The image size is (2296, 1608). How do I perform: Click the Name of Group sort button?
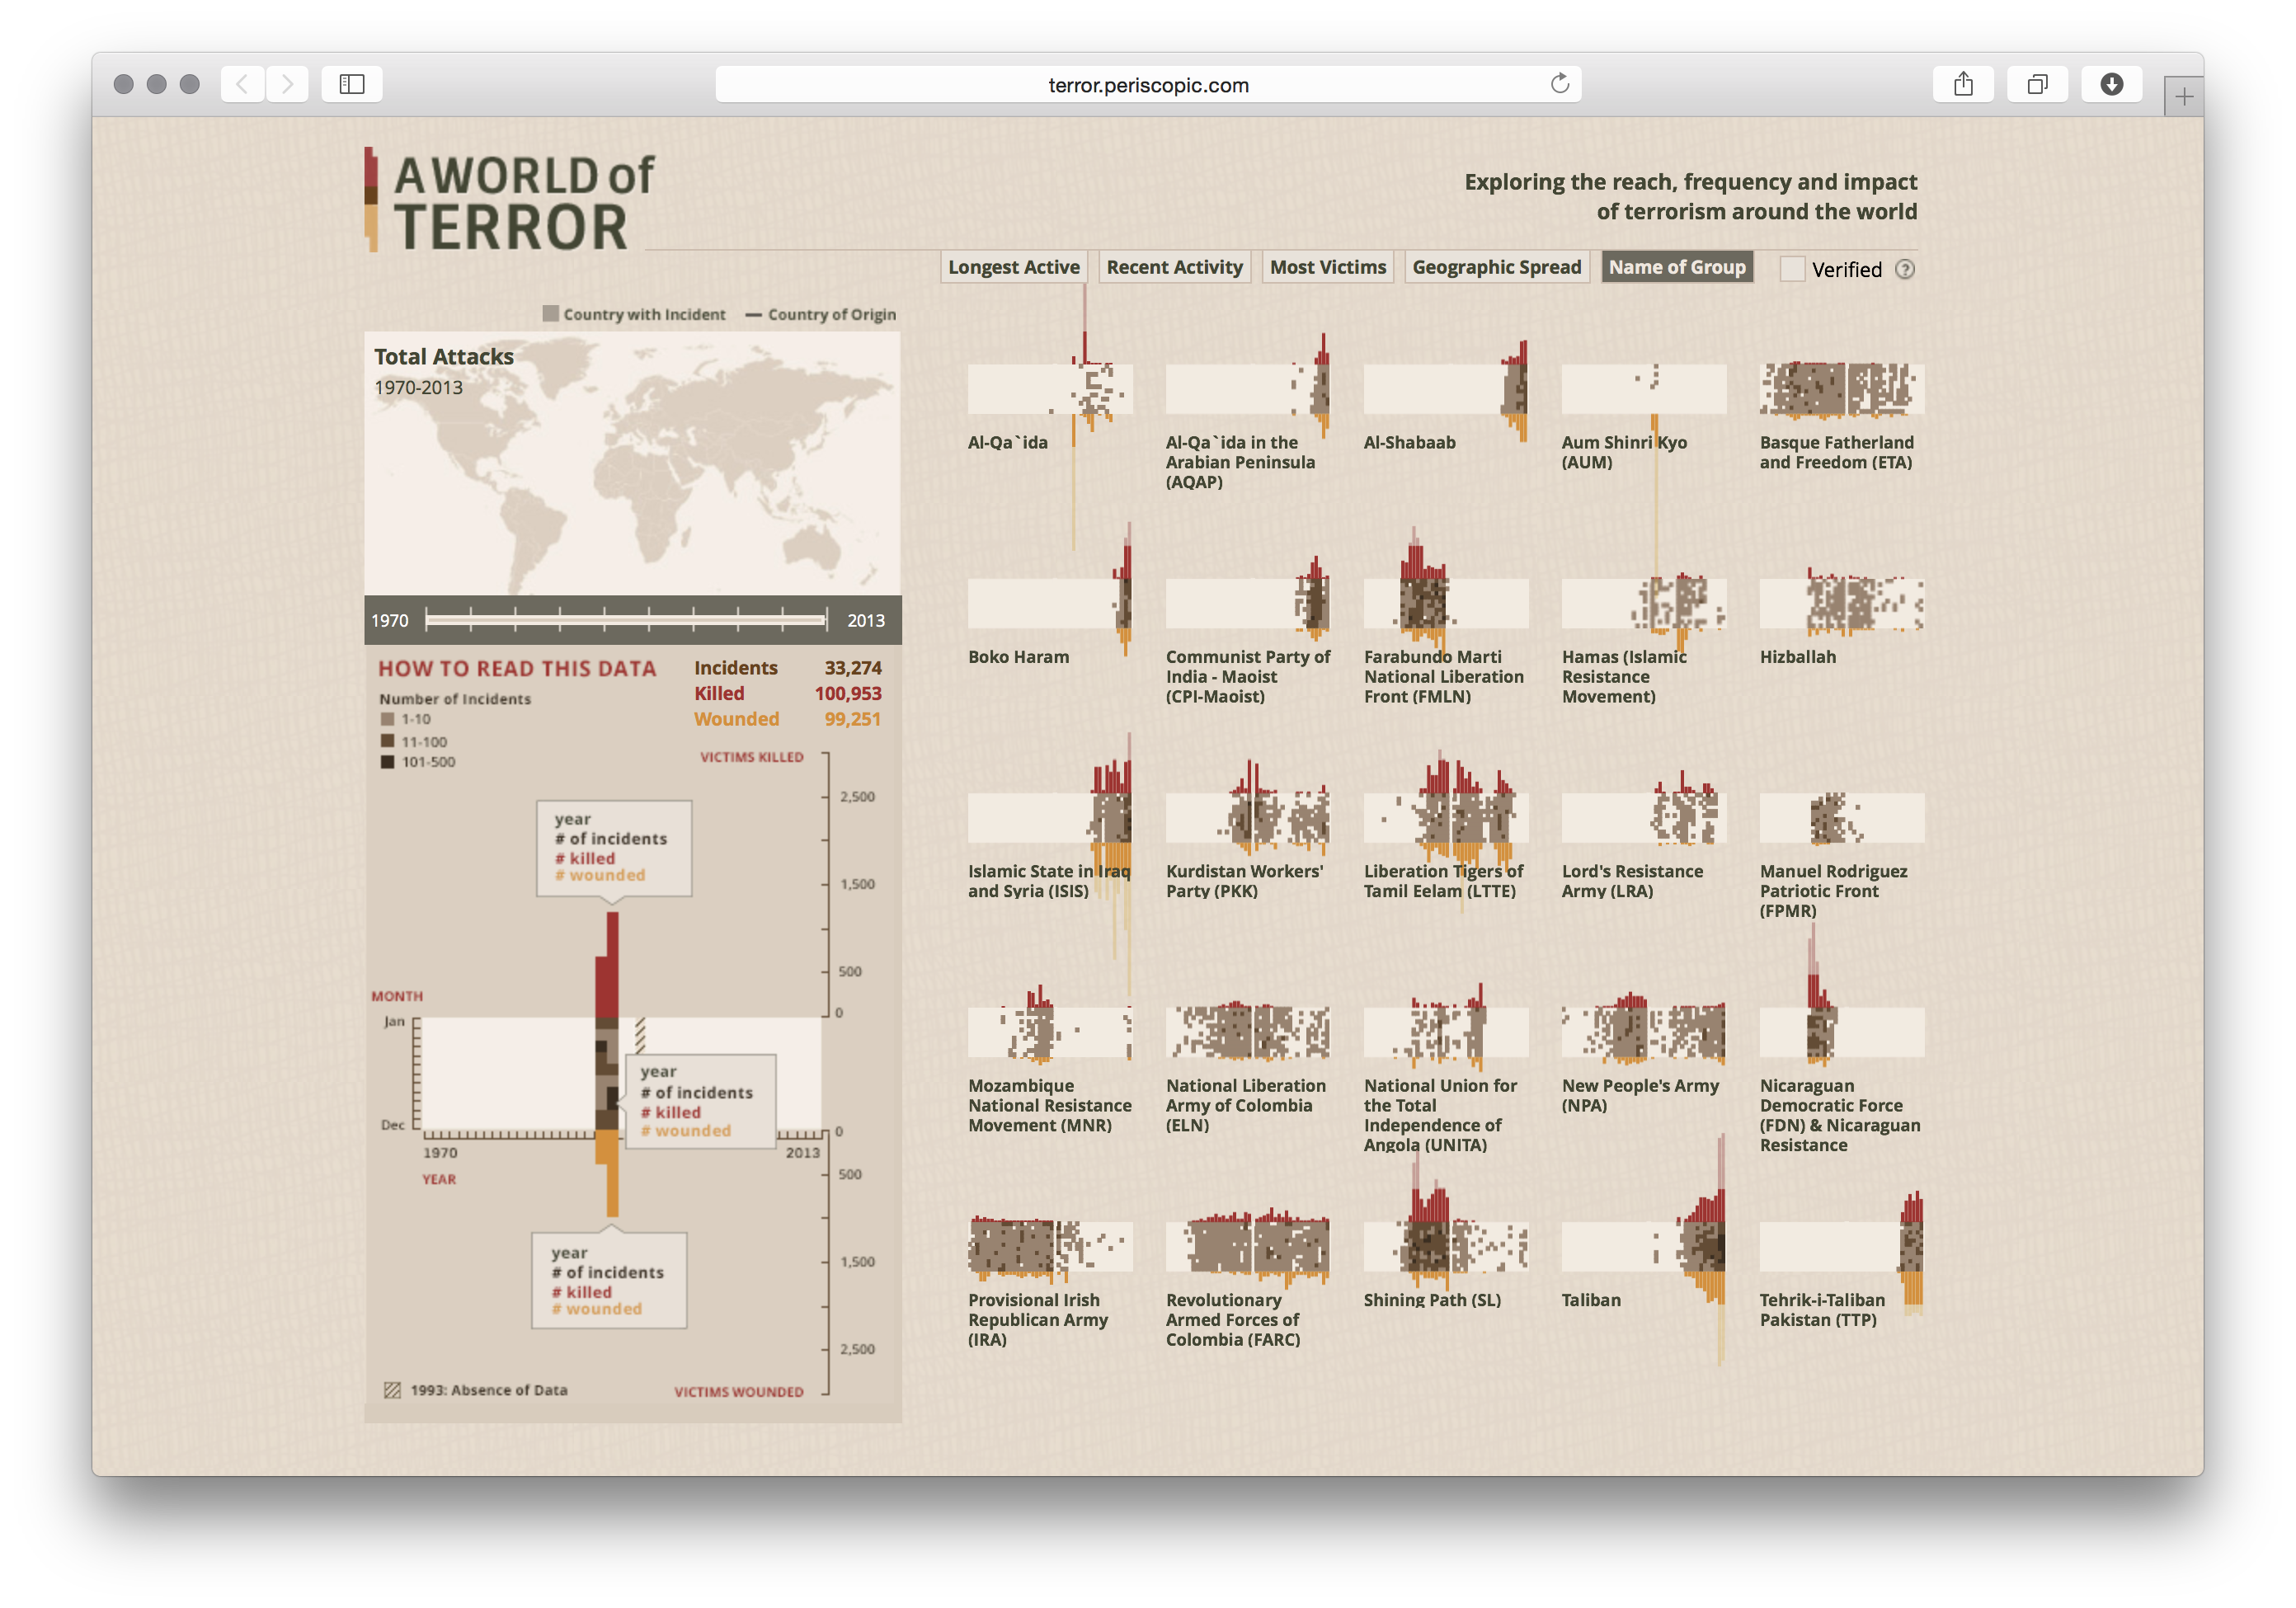click(1677, 266)
